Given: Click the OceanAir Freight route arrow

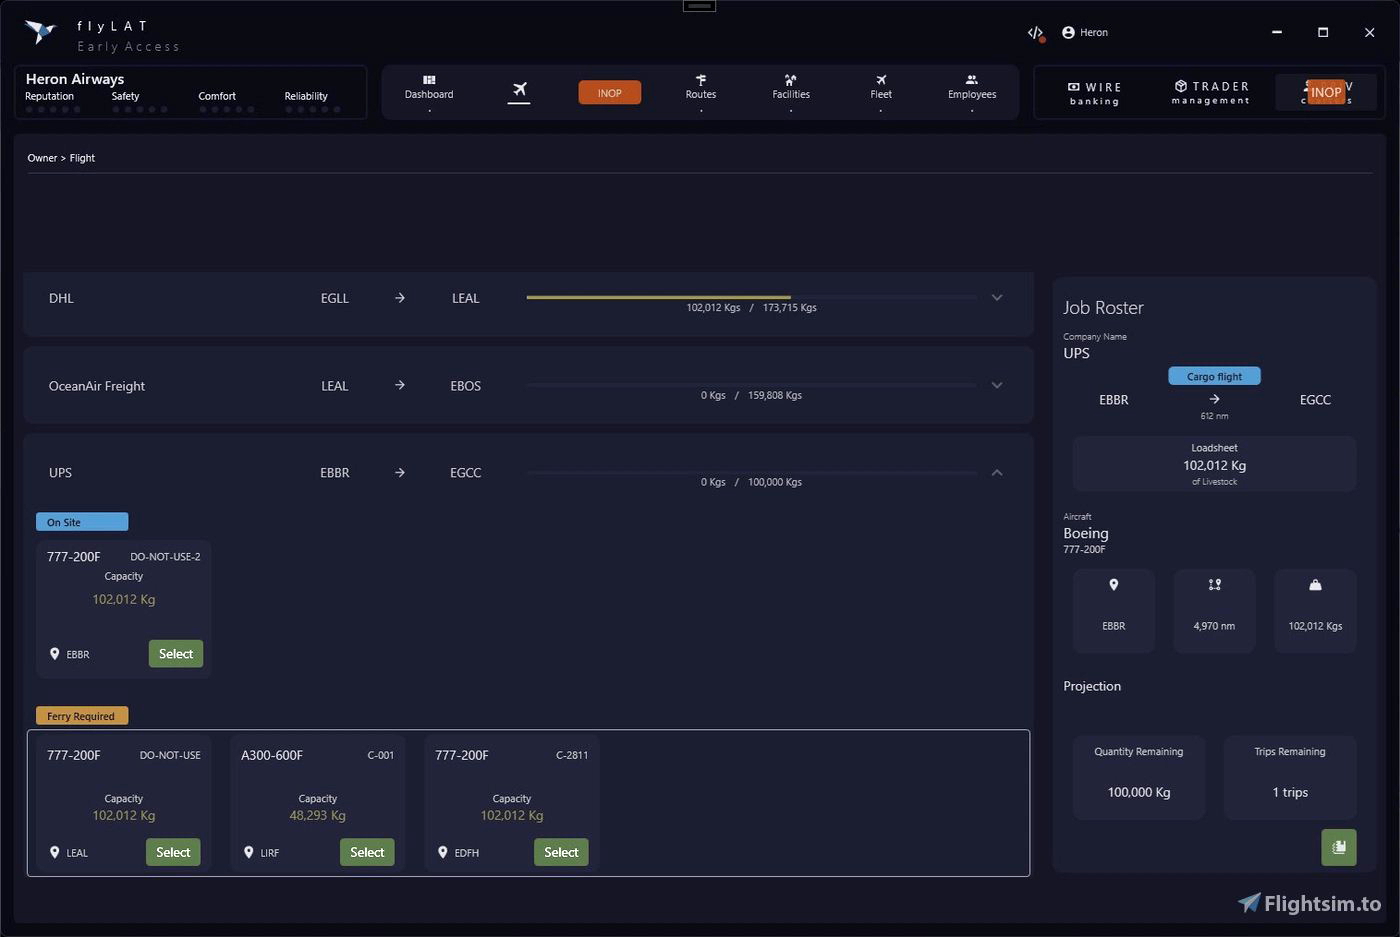Looking at the screenshot, I should pyautogui.click(x=400, y=385).
